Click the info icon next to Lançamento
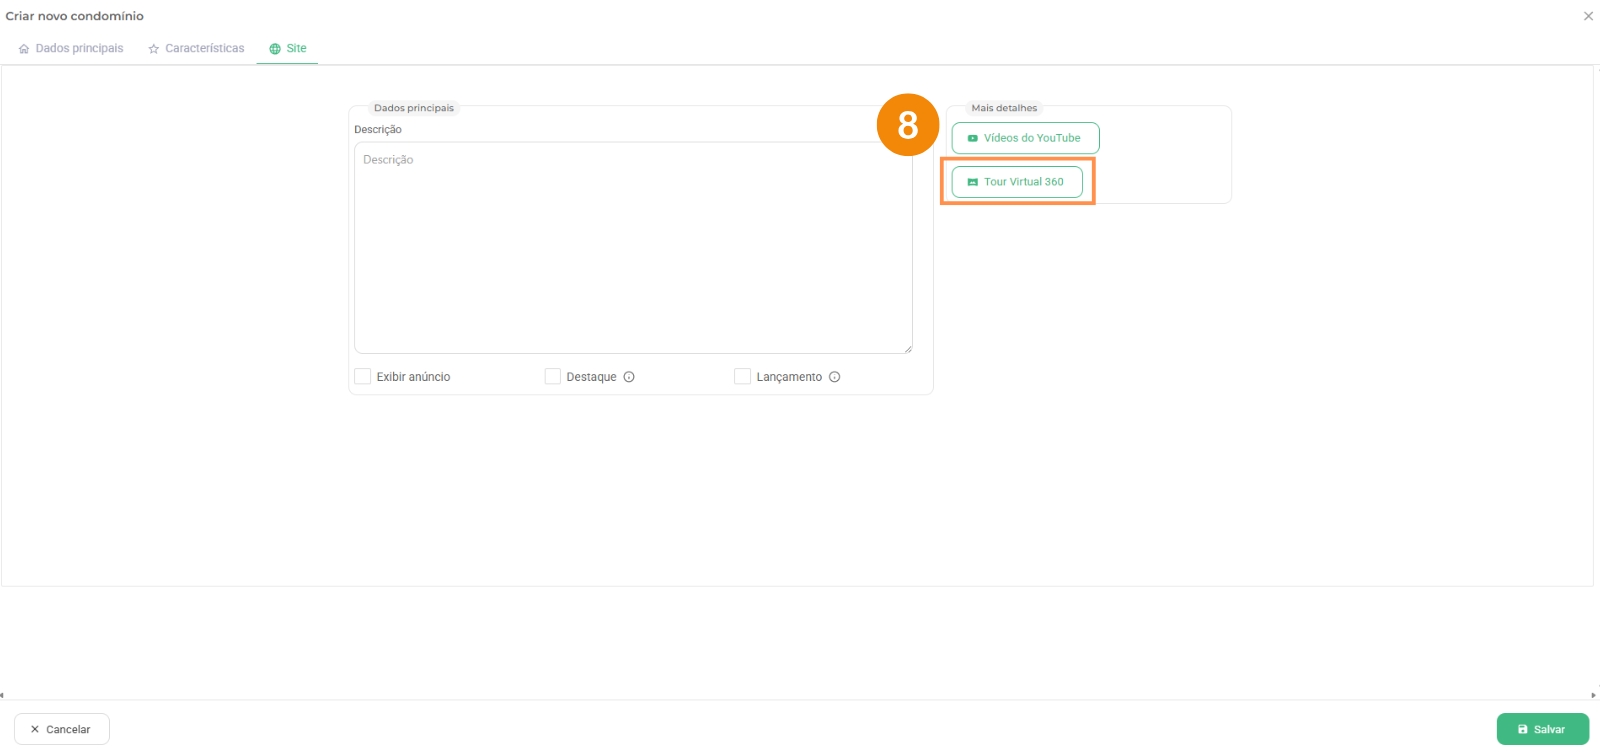The height and width of the screenshot is (756, 1600). pyautogui.click(x=834, y=377)
